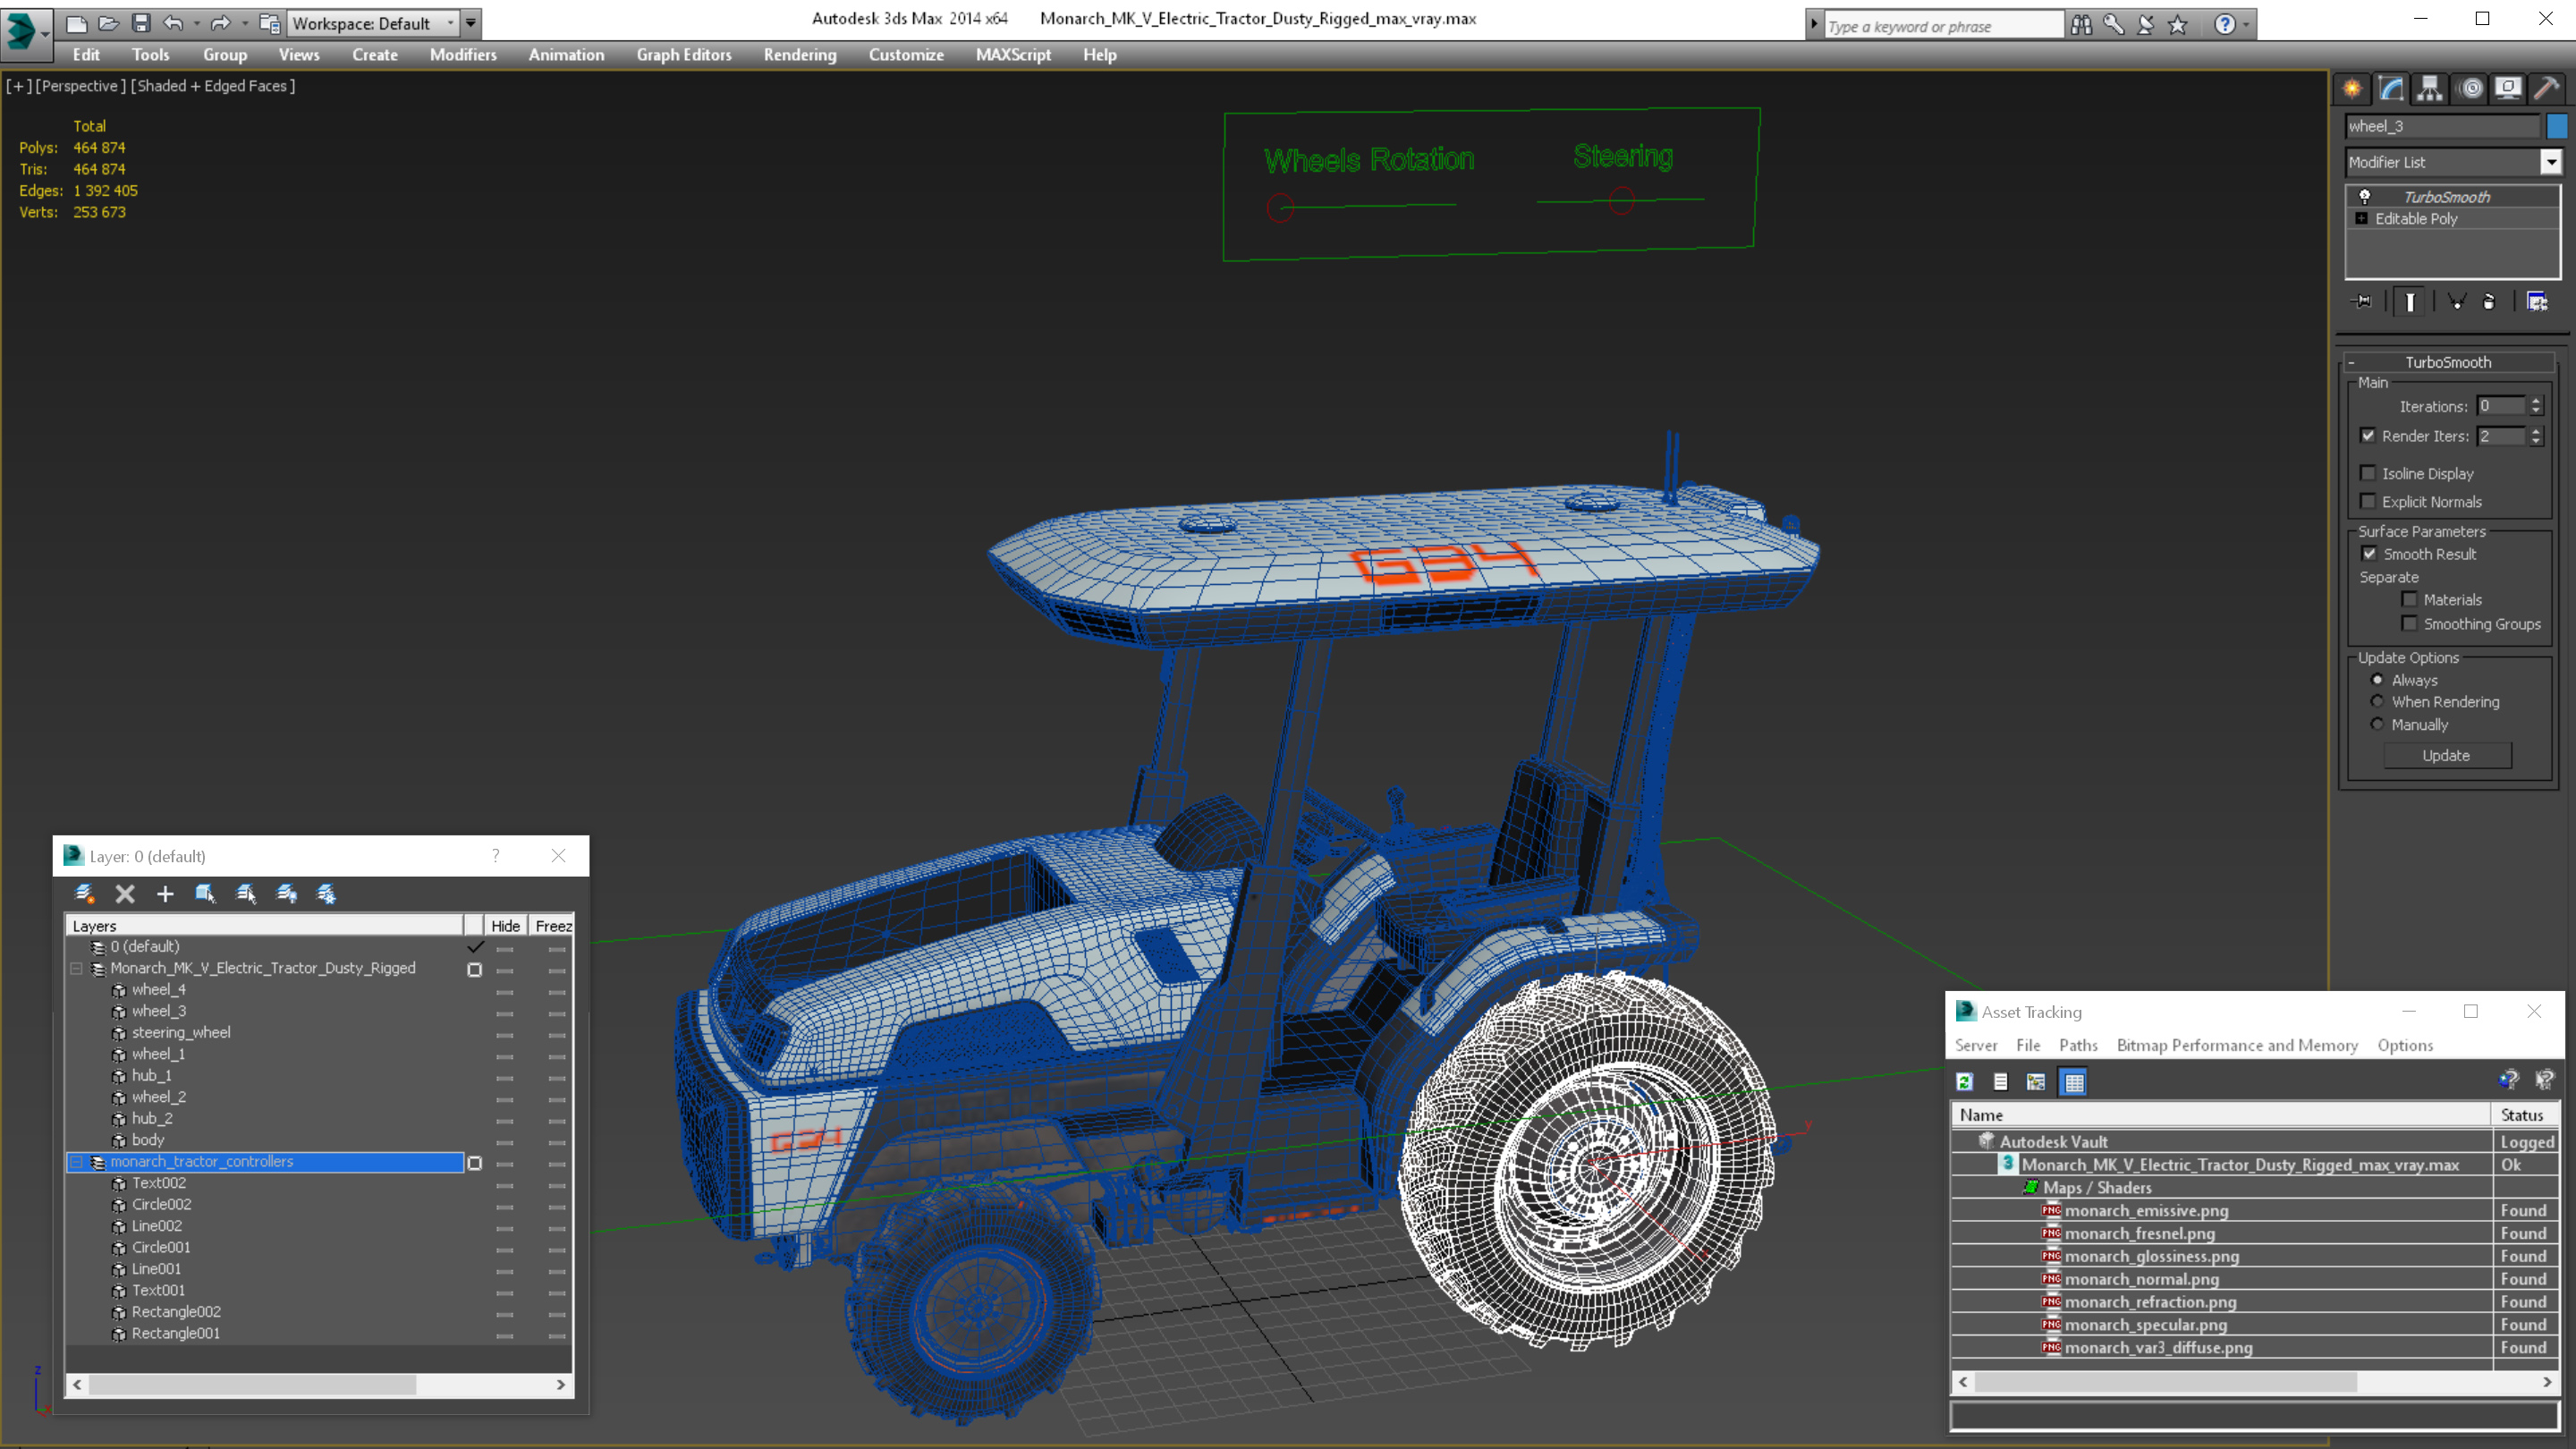Open the Utilities hammer tab

click(x=2547, y=89)
